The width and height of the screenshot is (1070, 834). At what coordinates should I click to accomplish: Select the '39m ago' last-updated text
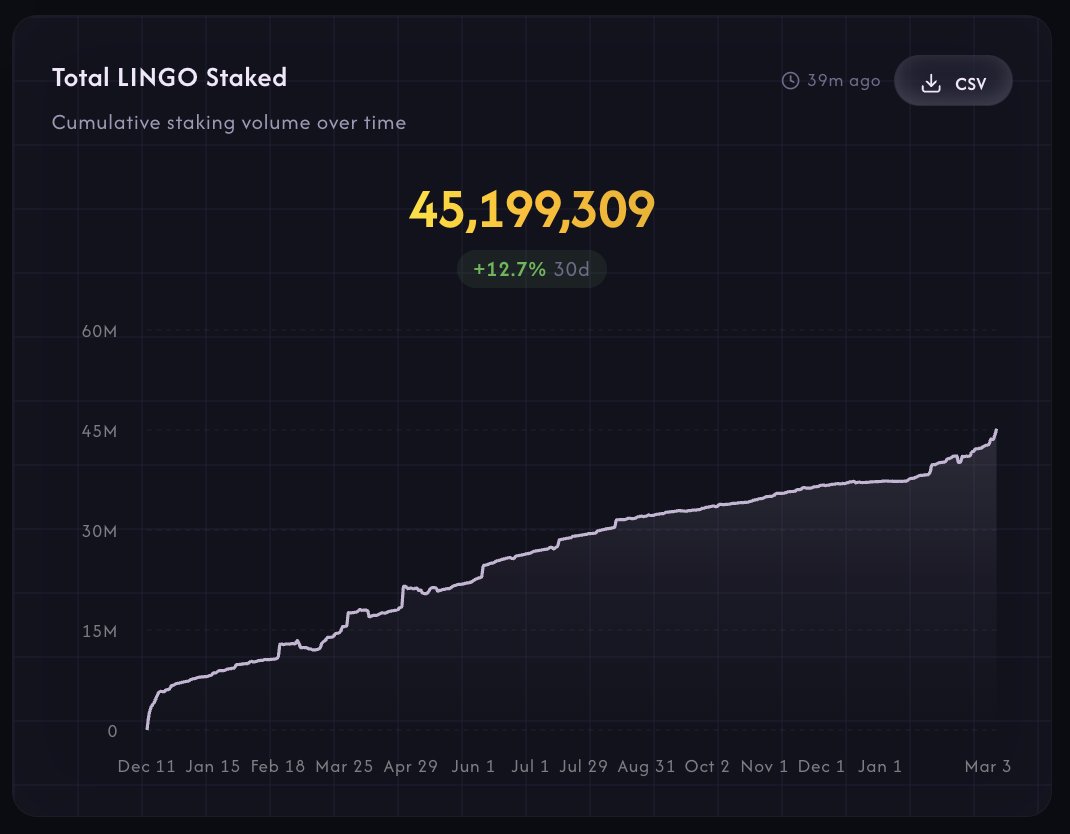pos(843,81)
